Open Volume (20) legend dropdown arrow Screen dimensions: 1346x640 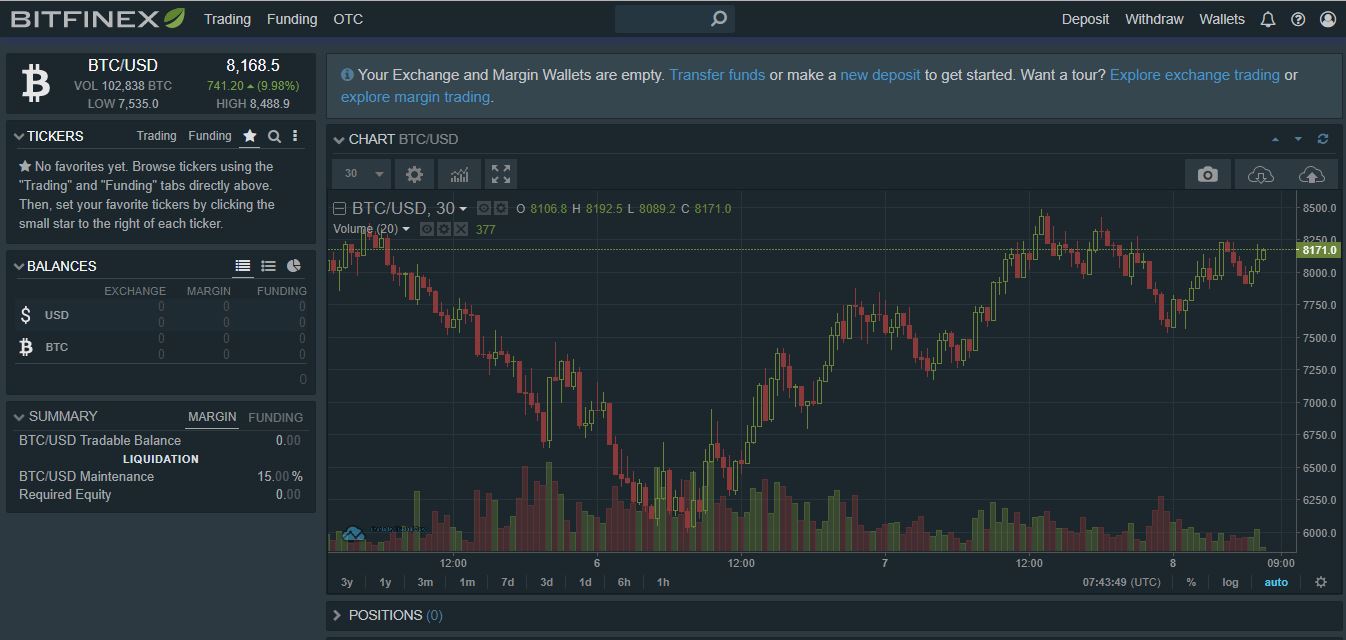406,229
